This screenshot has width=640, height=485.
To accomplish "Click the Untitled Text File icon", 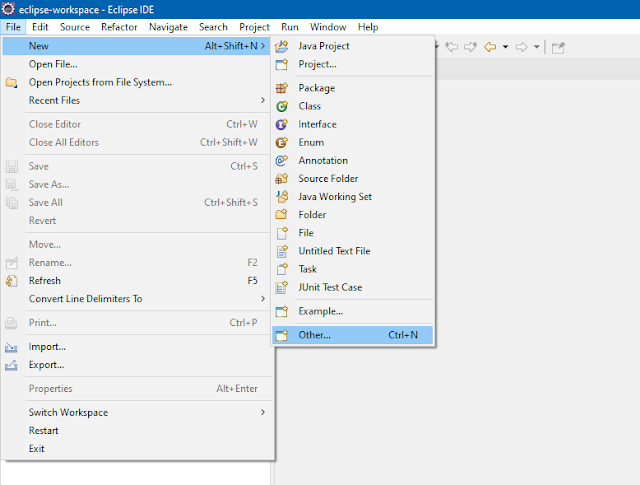I will 282,251.
